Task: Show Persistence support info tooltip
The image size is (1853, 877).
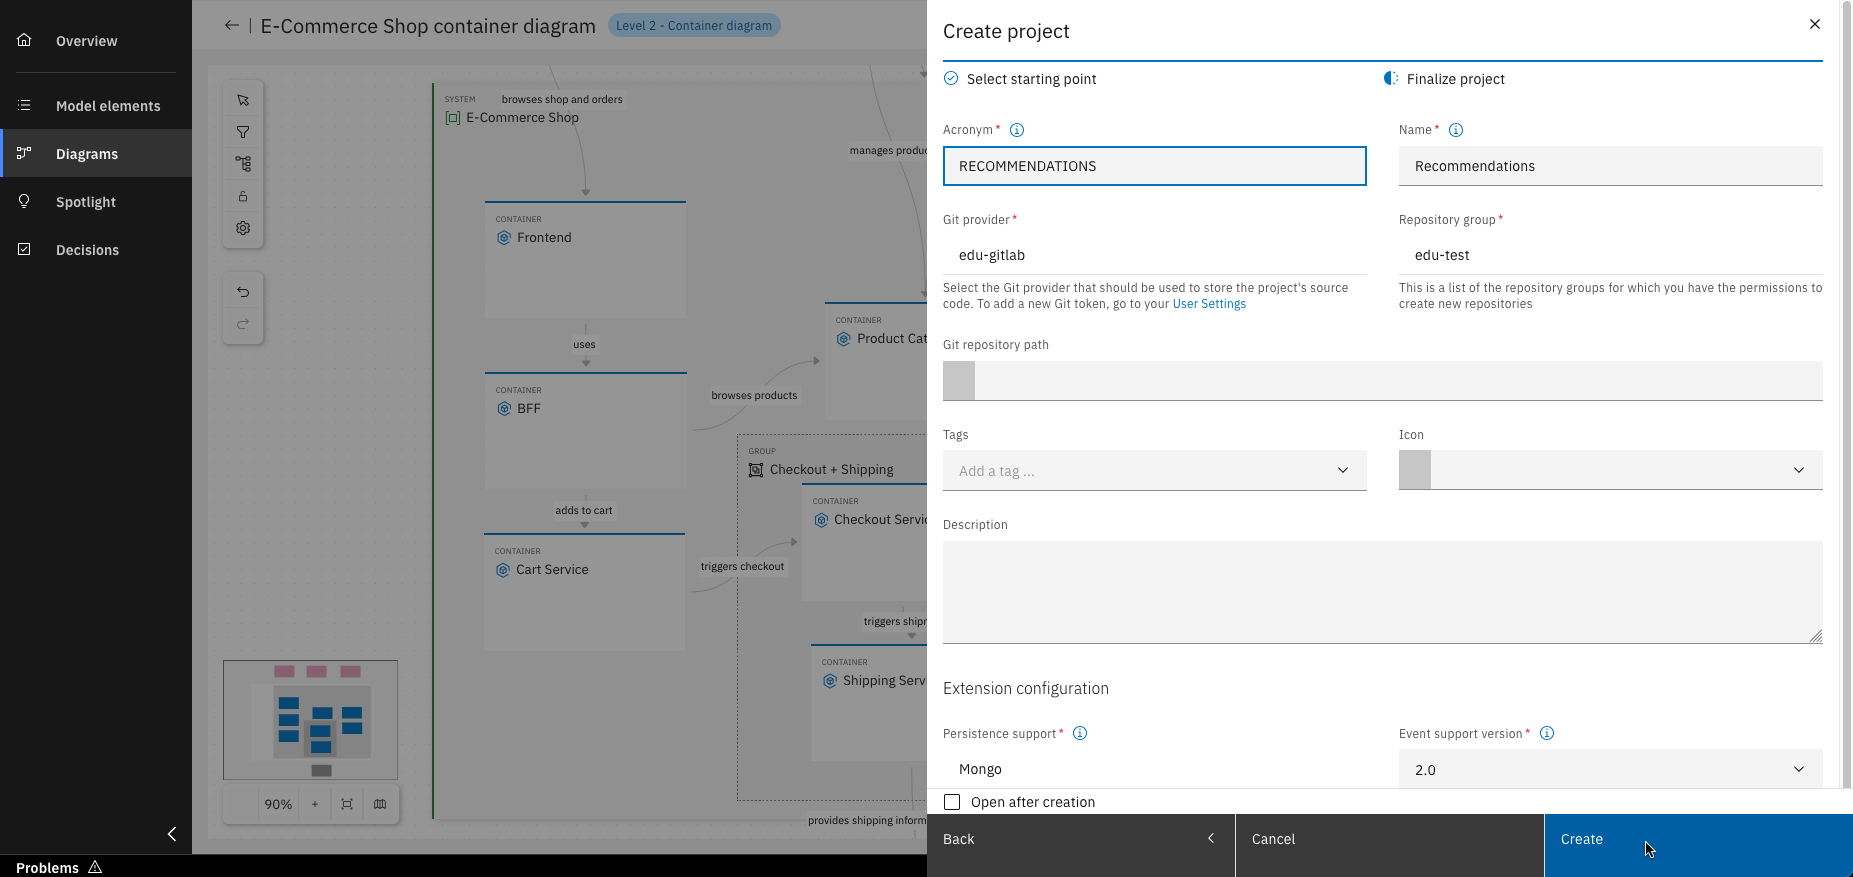Action: coord(1080,733)
